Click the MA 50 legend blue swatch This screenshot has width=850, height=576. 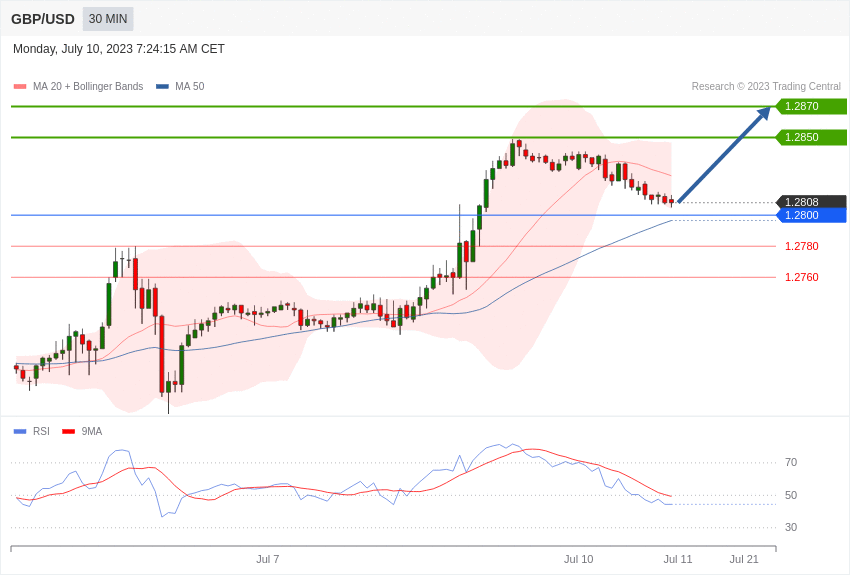[x=162, y=86]
